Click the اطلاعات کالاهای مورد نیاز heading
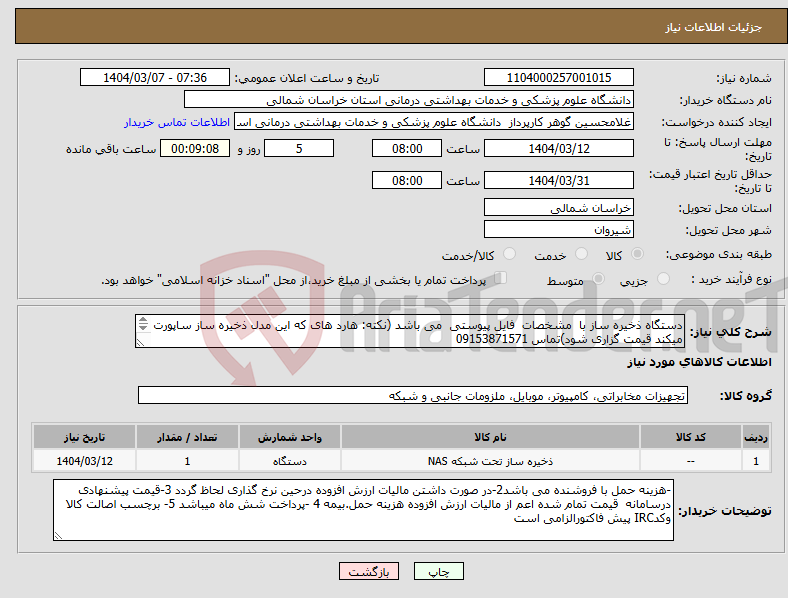 [x=699, y=362]
